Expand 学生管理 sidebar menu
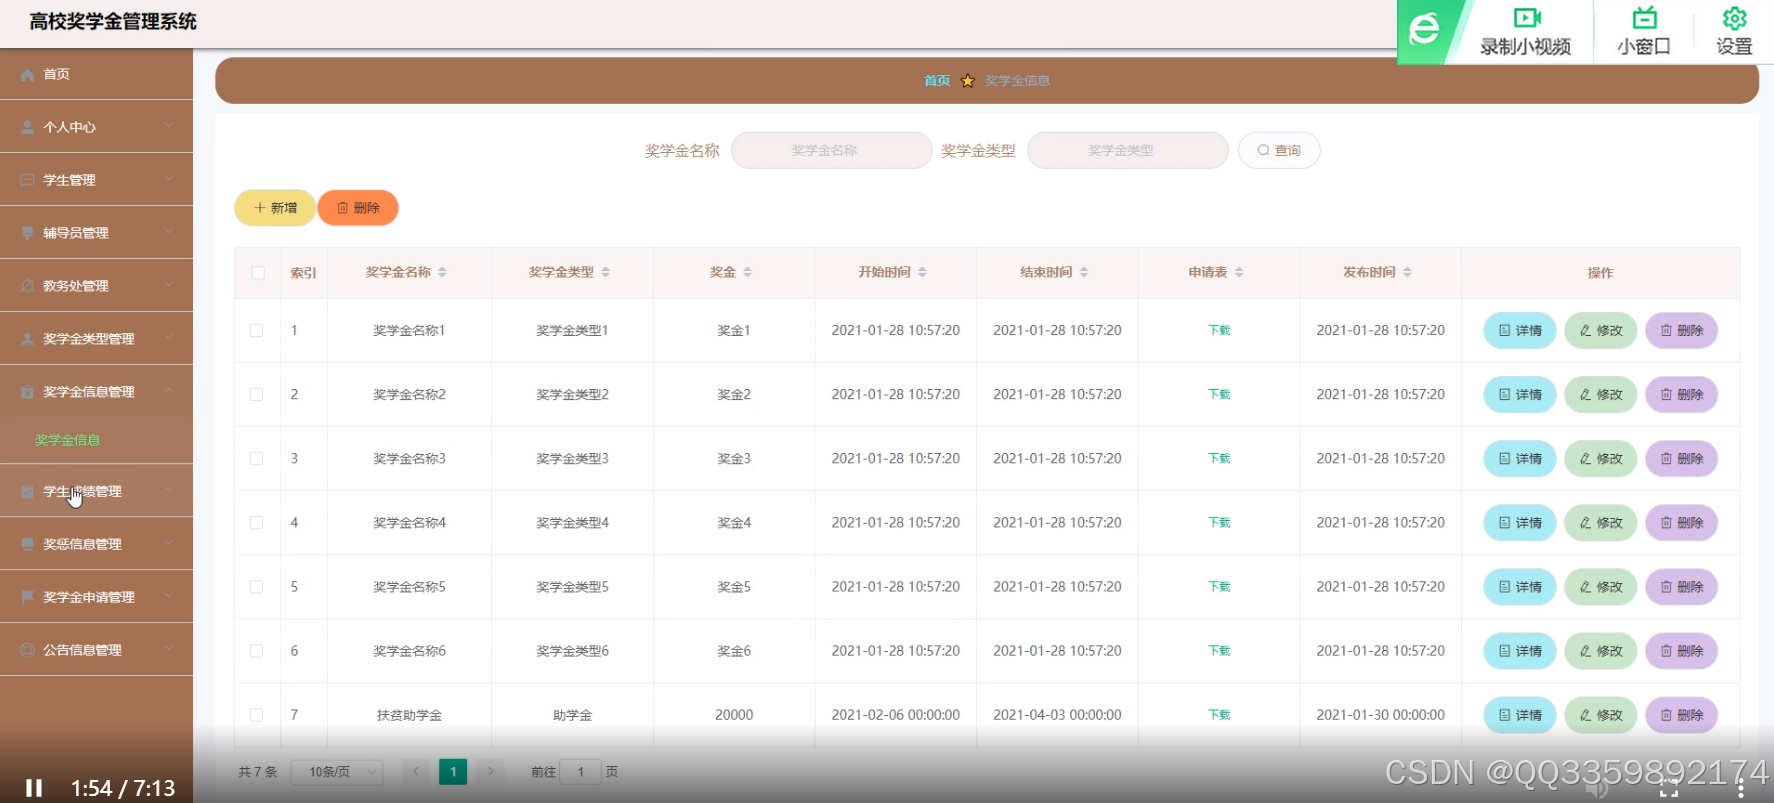 (96, 180)
